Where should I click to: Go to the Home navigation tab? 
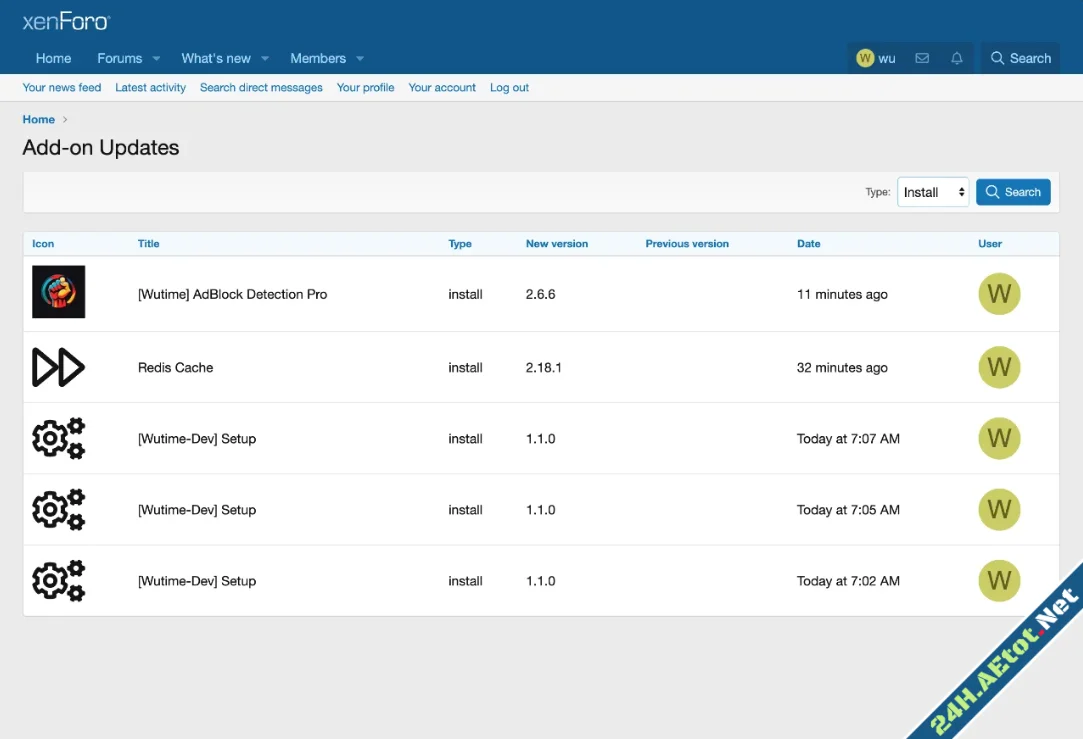53,58
